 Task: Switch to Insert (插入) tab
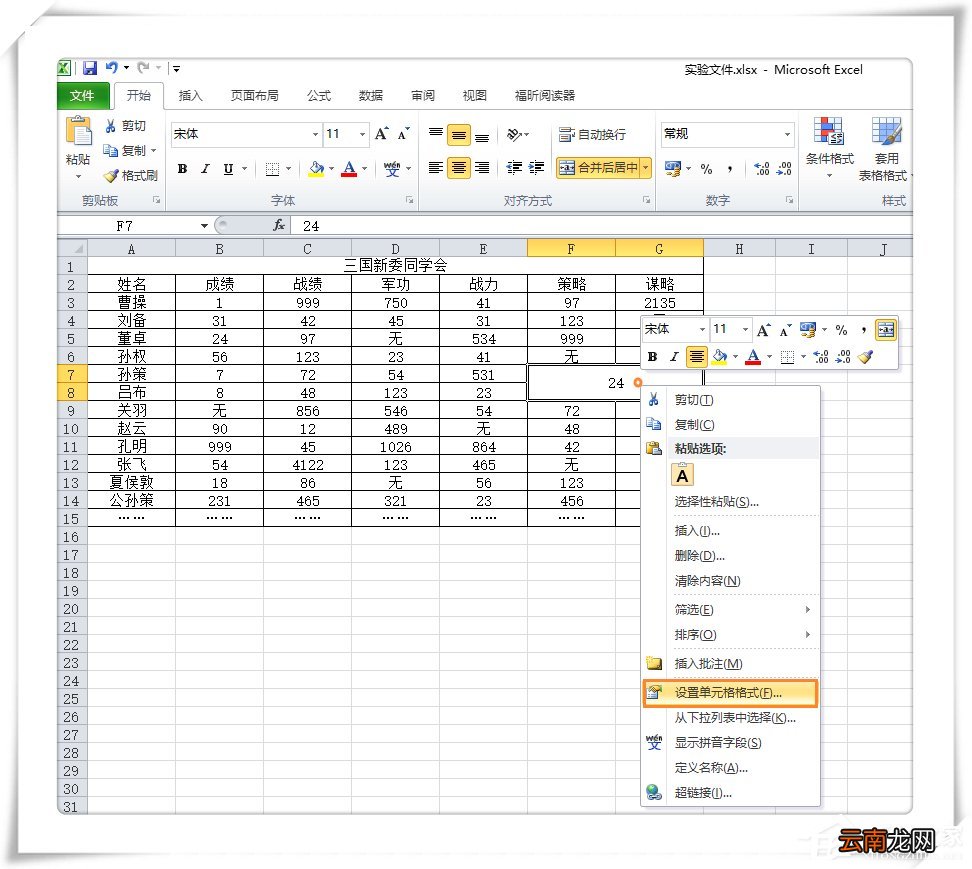click(x=190, y=95)
